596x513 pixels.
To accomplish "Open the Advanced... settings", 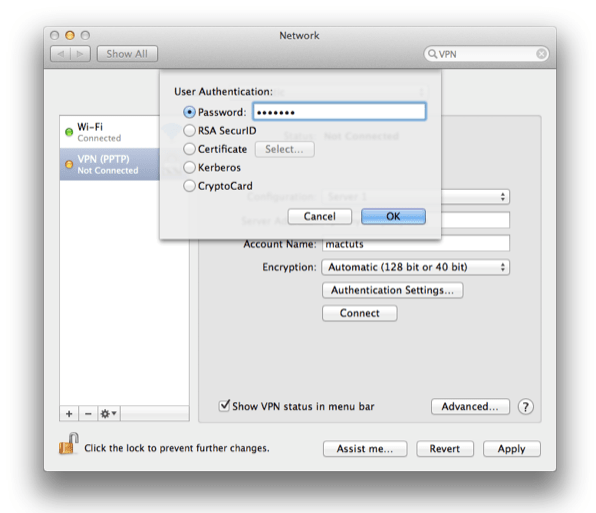I will coord(470,407).
